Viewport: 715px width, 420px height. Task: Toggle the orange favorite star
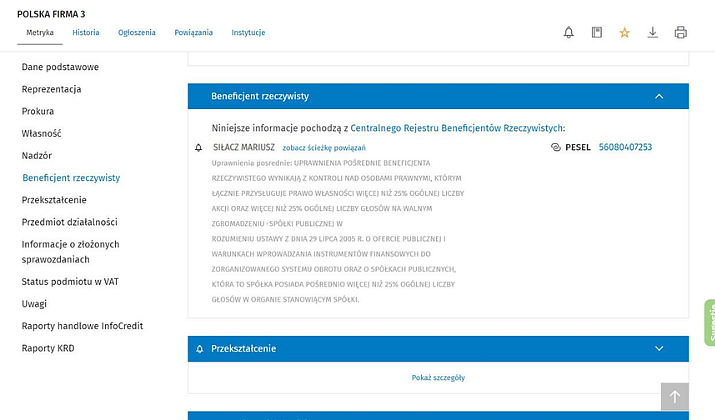pos(625,33)
